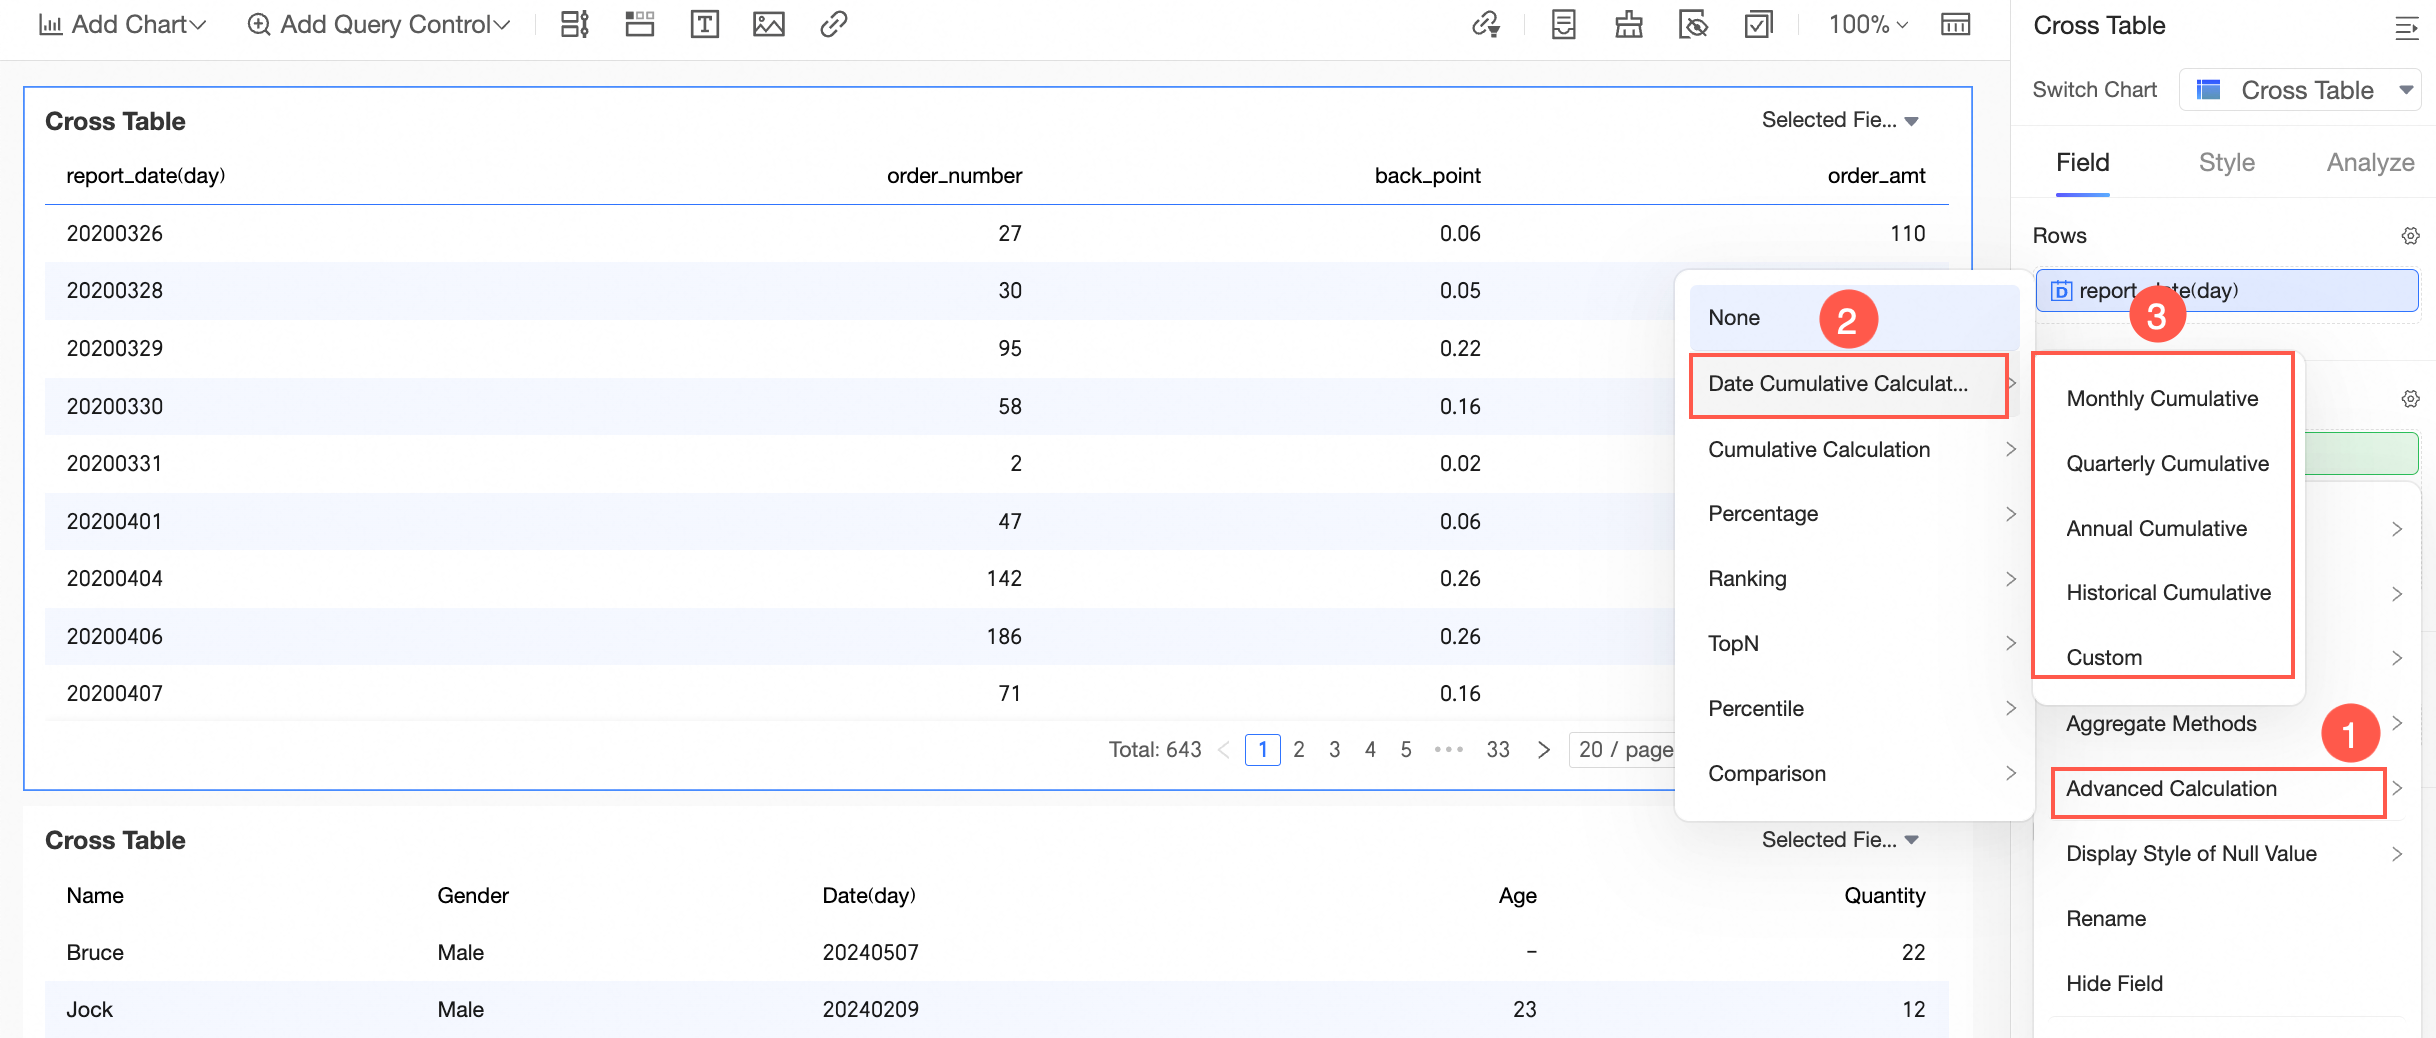
Task: Select Quarterly Cumulative option
Action: [2167, 464]
